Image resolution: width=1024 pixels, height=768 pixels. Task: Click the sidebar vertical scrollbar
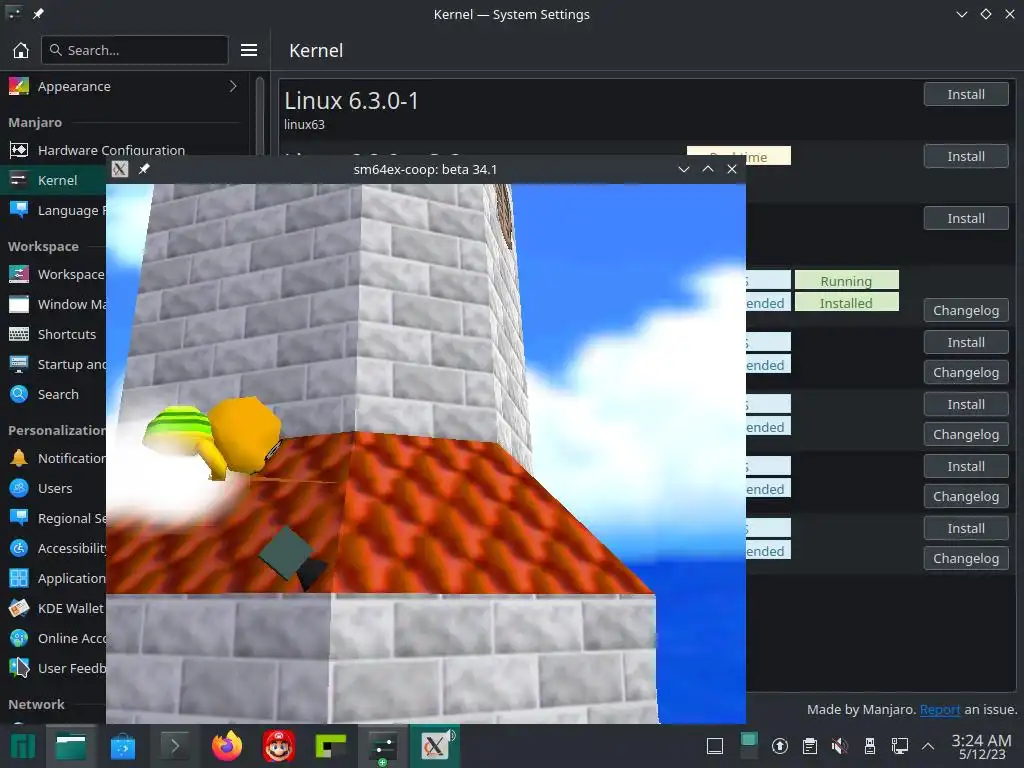(260, 116)
